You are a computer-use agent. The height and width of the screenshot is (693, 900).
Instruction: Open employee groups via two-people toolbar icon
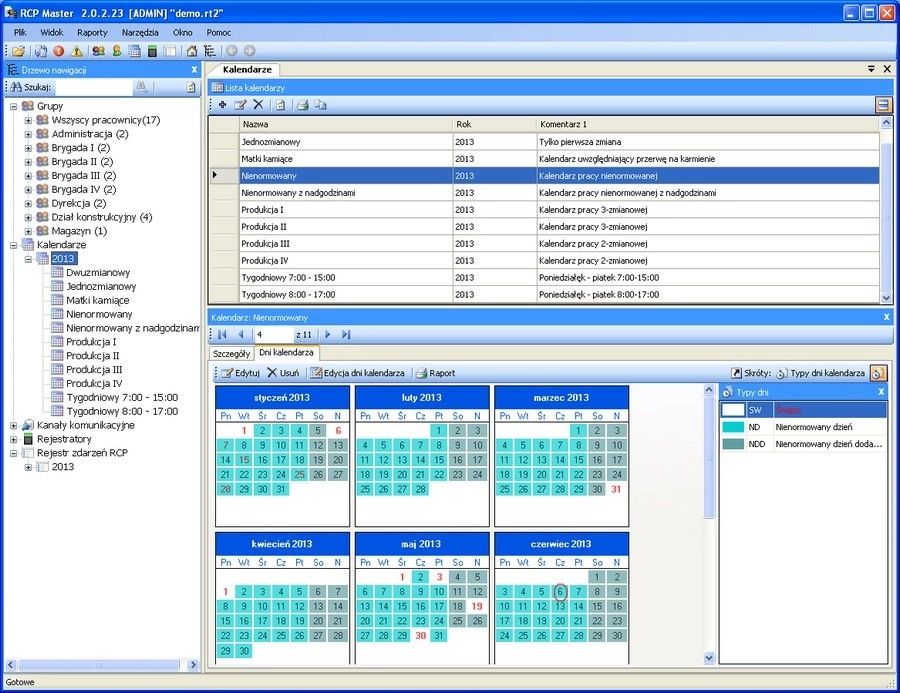(99, 51)
